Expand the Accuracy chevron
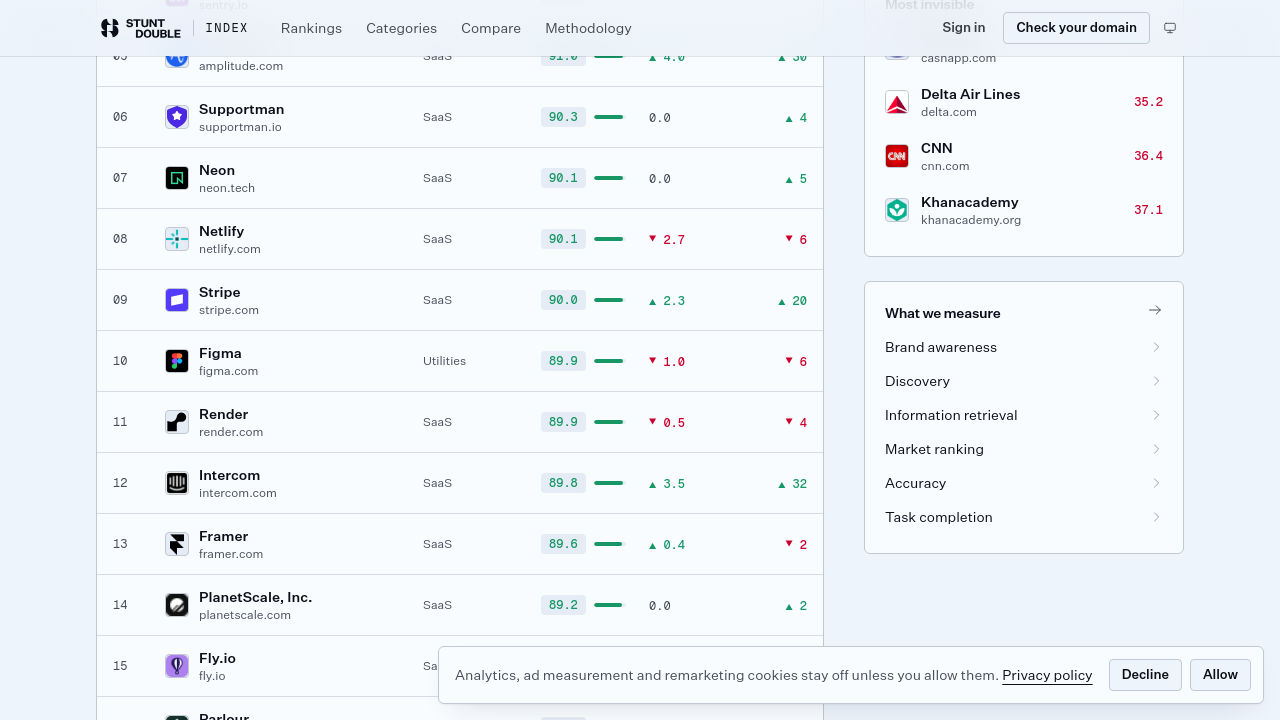 click(1156, 483)
